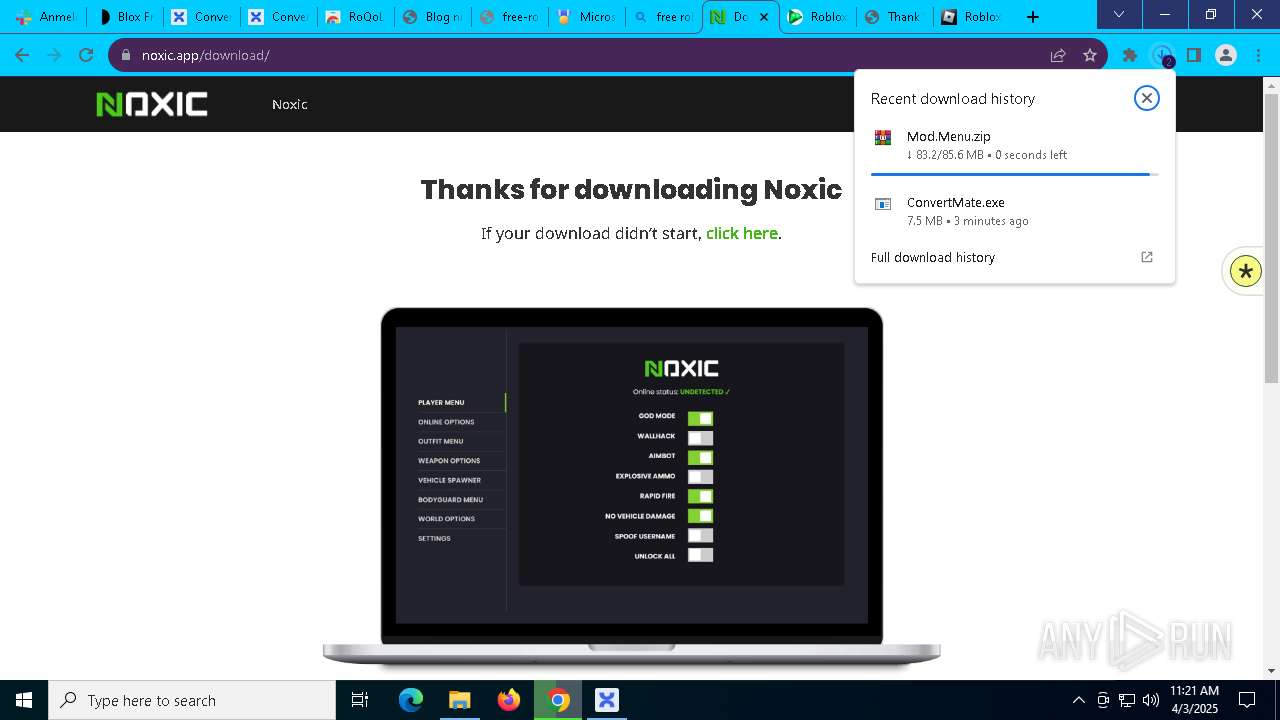Click the Mod.Menu.zip archive file icon

coord(883,138)
